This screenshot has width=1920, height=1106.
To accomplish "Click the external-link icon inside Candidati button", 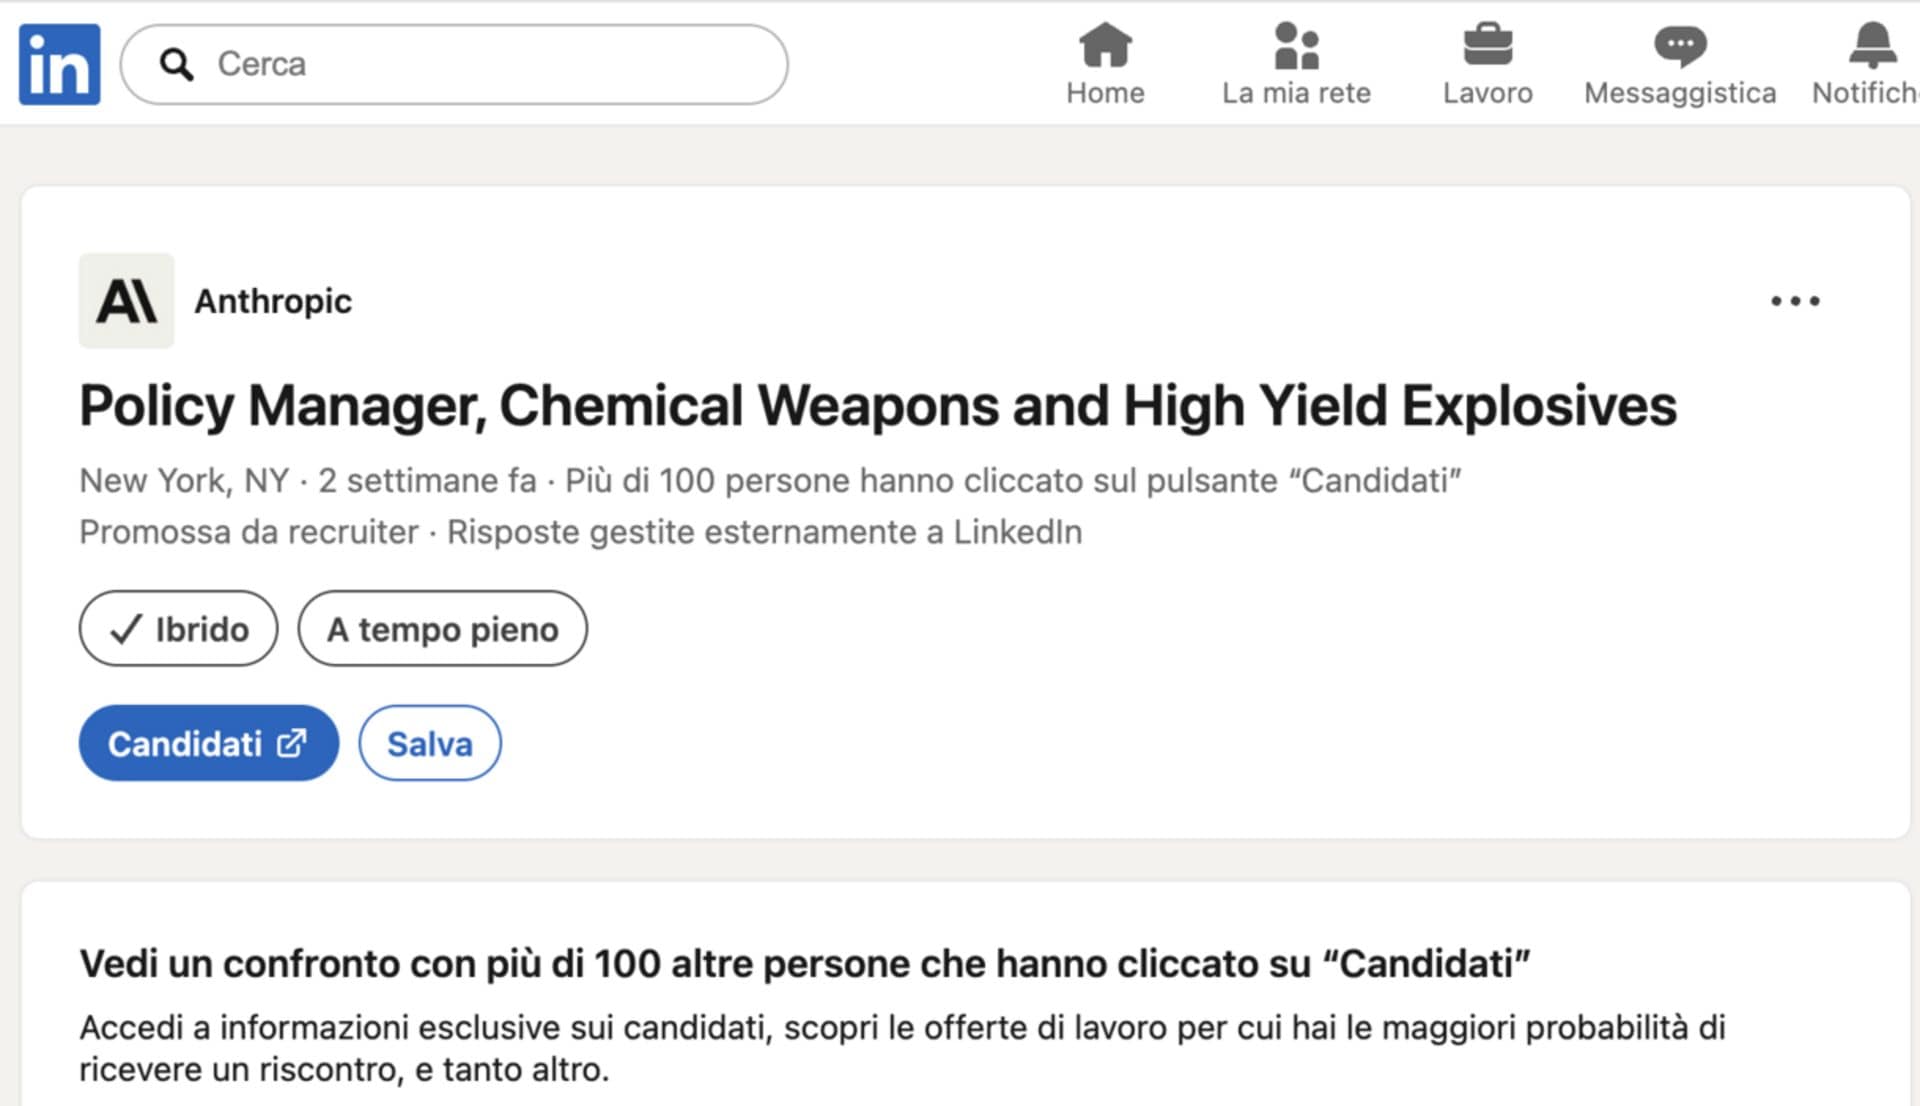I will (292, 743).
